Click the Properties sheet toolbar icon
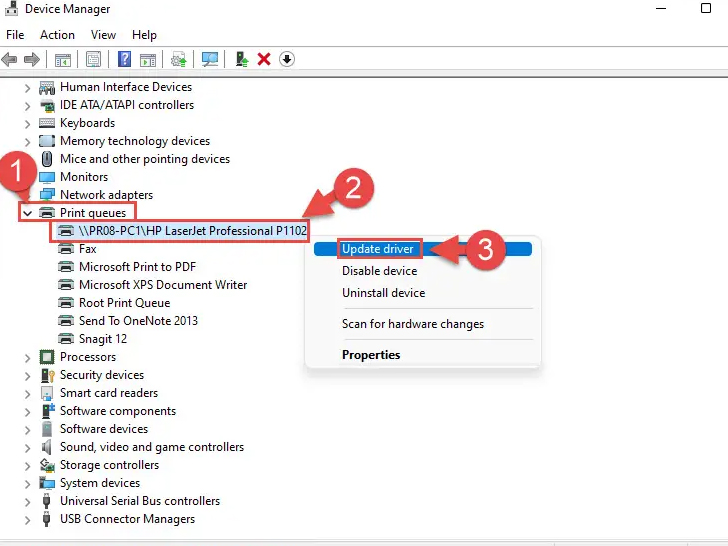The height and width of the screenshot is (546, 728). (x=93, y=59)
